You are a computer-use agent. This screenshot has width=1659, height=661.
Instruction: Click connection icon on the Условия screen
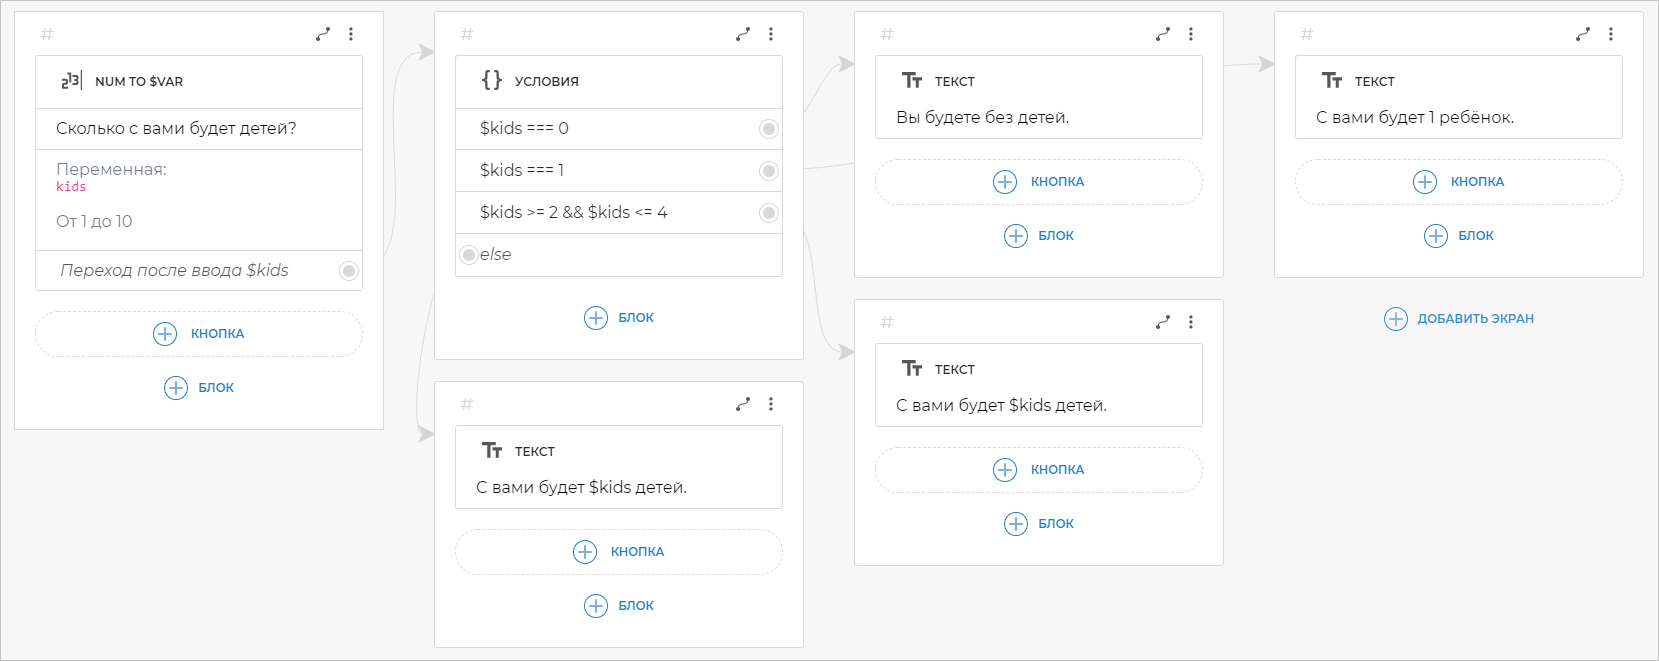point(743,34)
